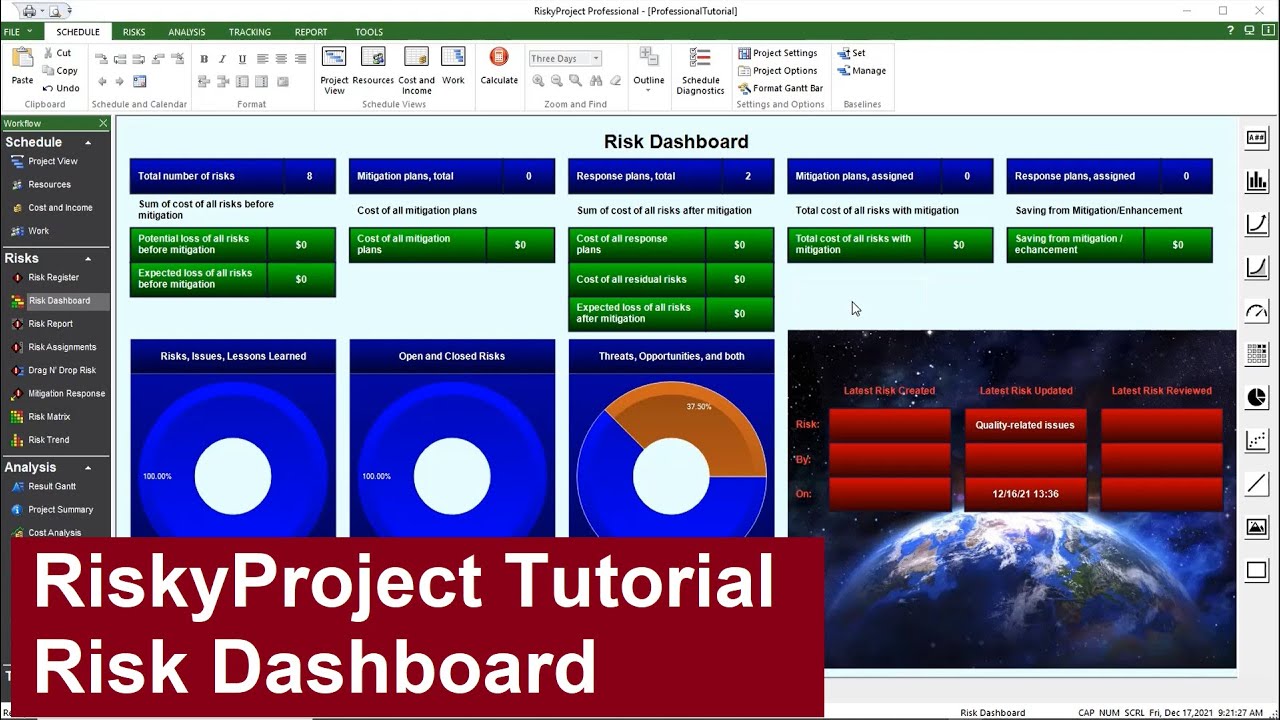This screenshot has width=1280, height=720.
Task: Open Project Settings
Action: coord(778,53)
